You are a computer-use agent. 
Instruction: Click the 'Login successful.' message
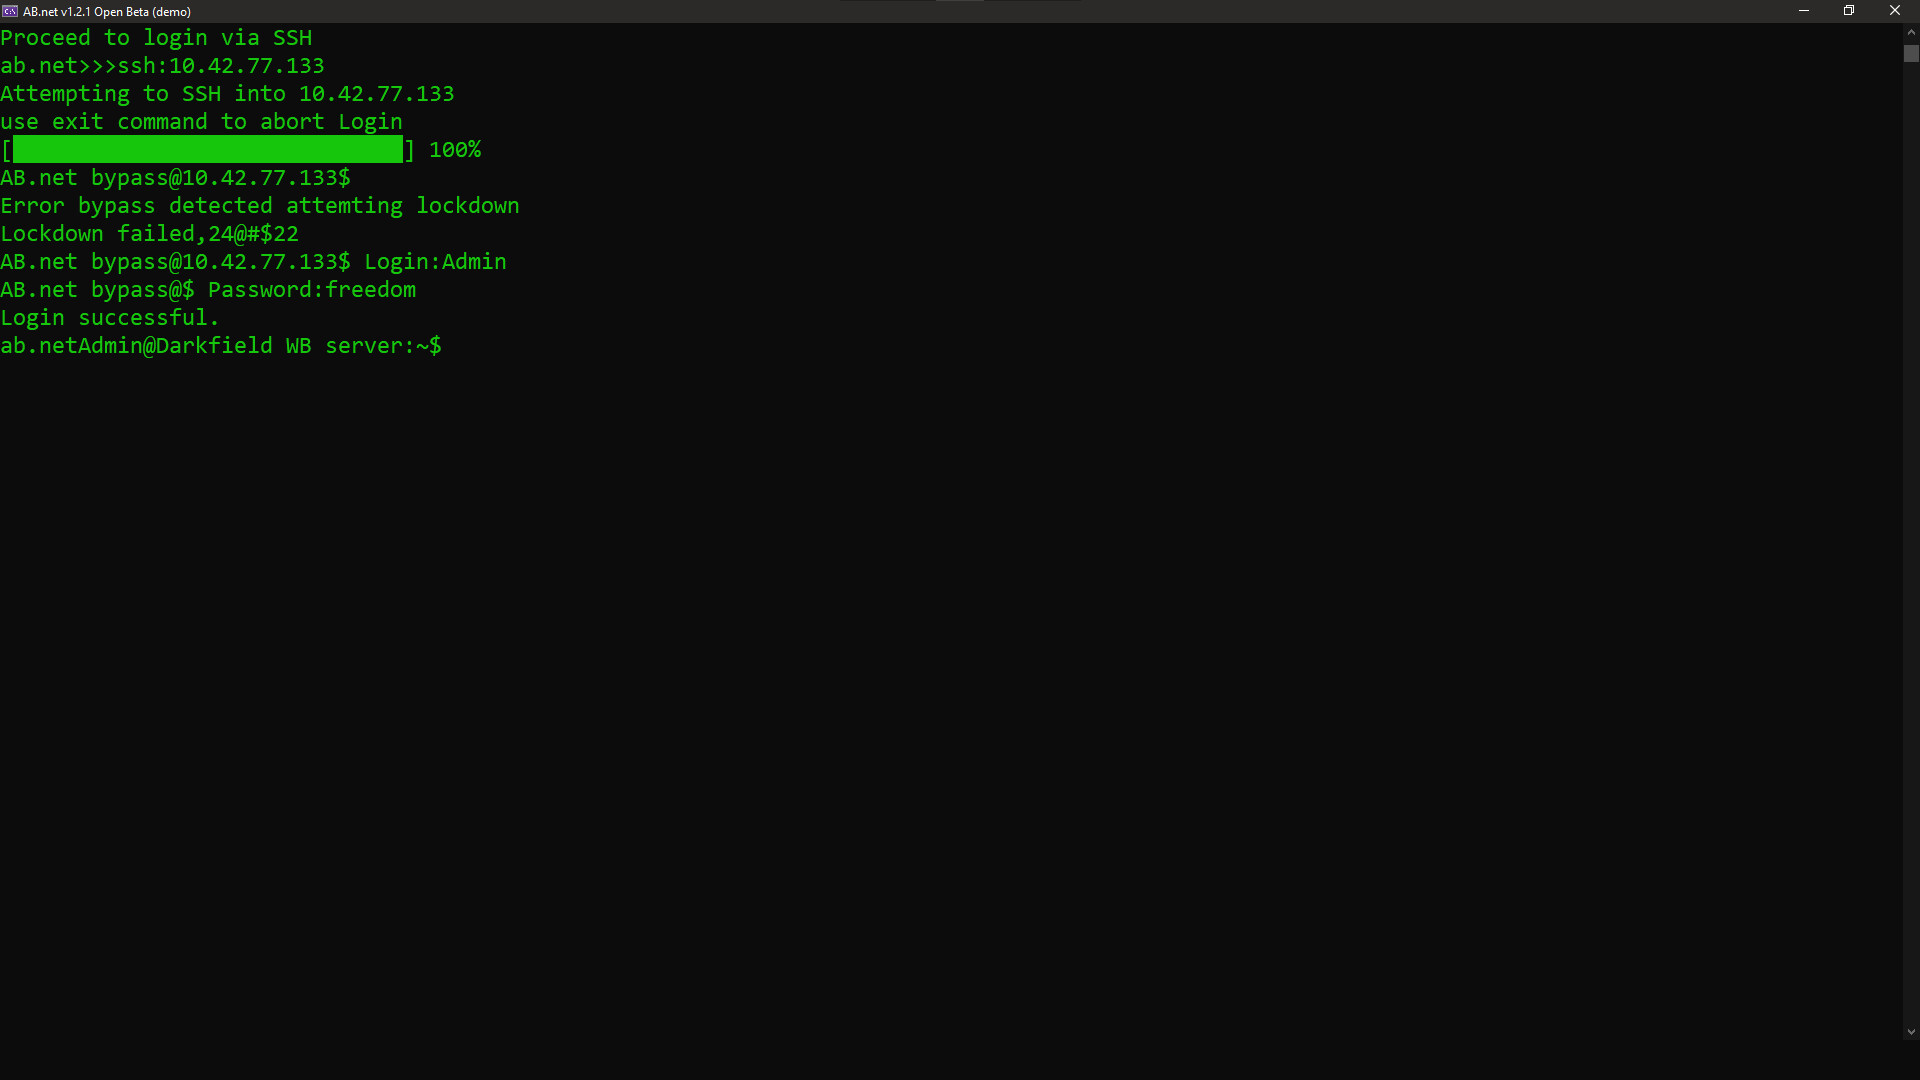pos(109,318)
